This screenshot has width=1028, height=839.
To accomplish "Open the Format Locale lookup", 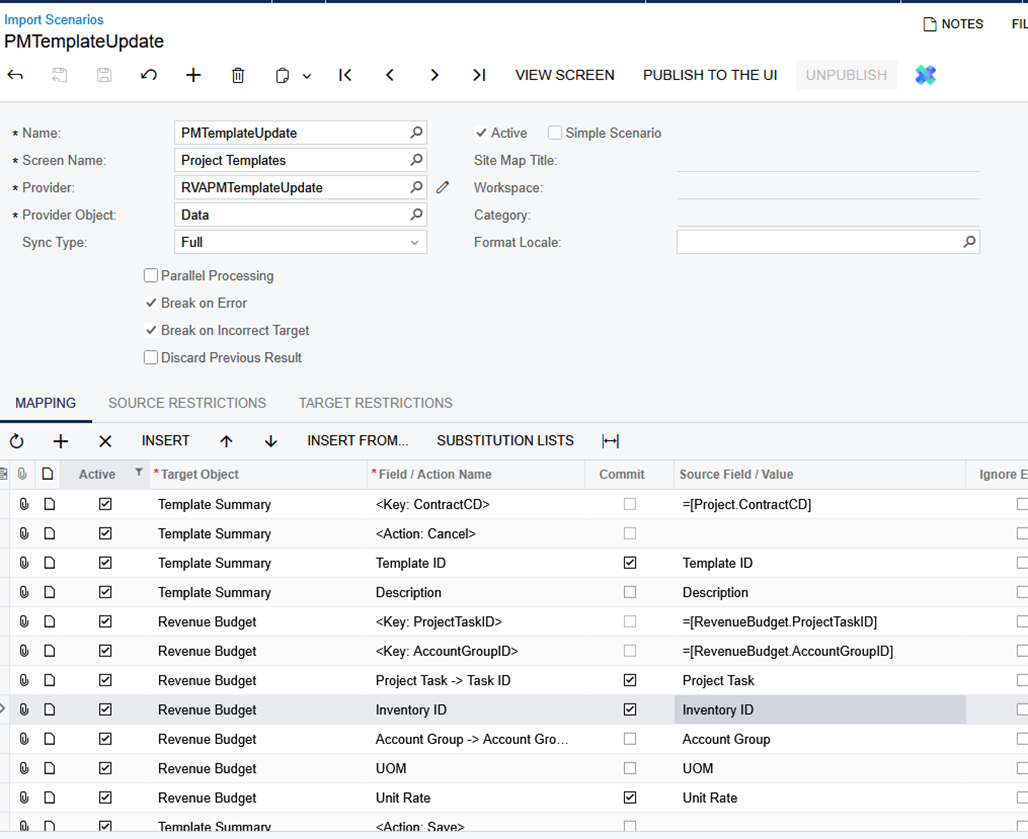I will tap(969, 242).
